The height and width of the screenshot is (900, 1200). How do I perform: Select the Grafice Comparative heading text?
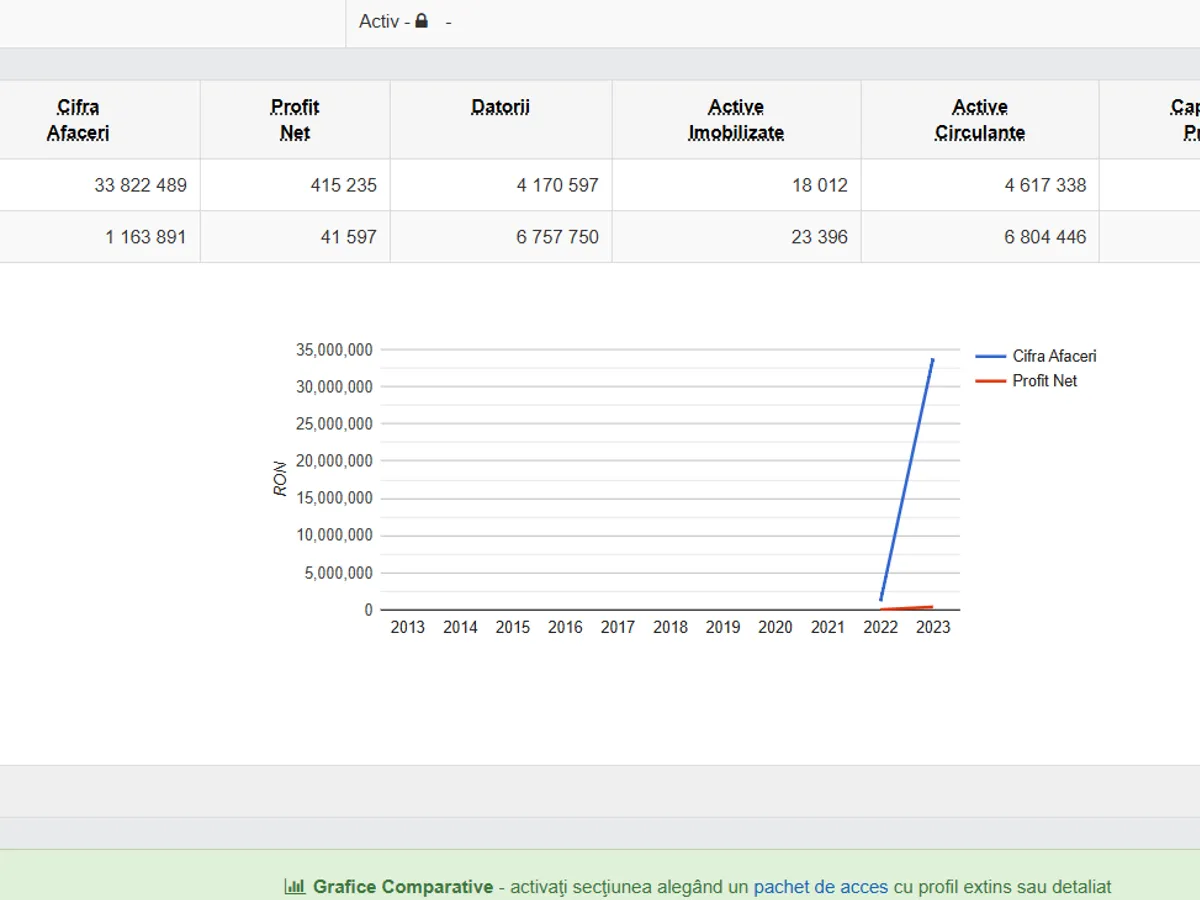click(x=403, y=887)
